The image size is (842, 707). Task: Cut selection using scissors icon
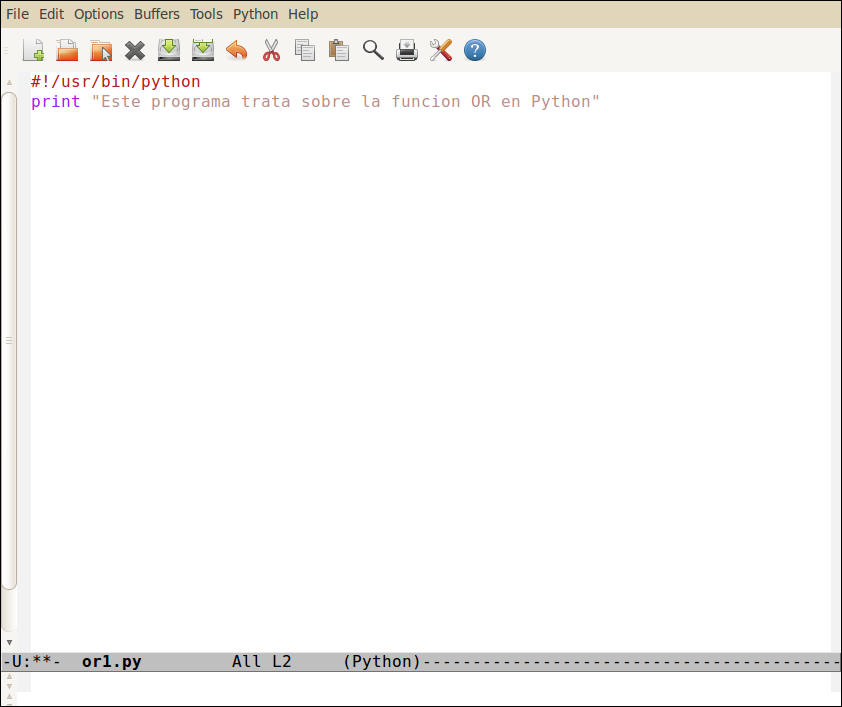click(x=271, y=50)
